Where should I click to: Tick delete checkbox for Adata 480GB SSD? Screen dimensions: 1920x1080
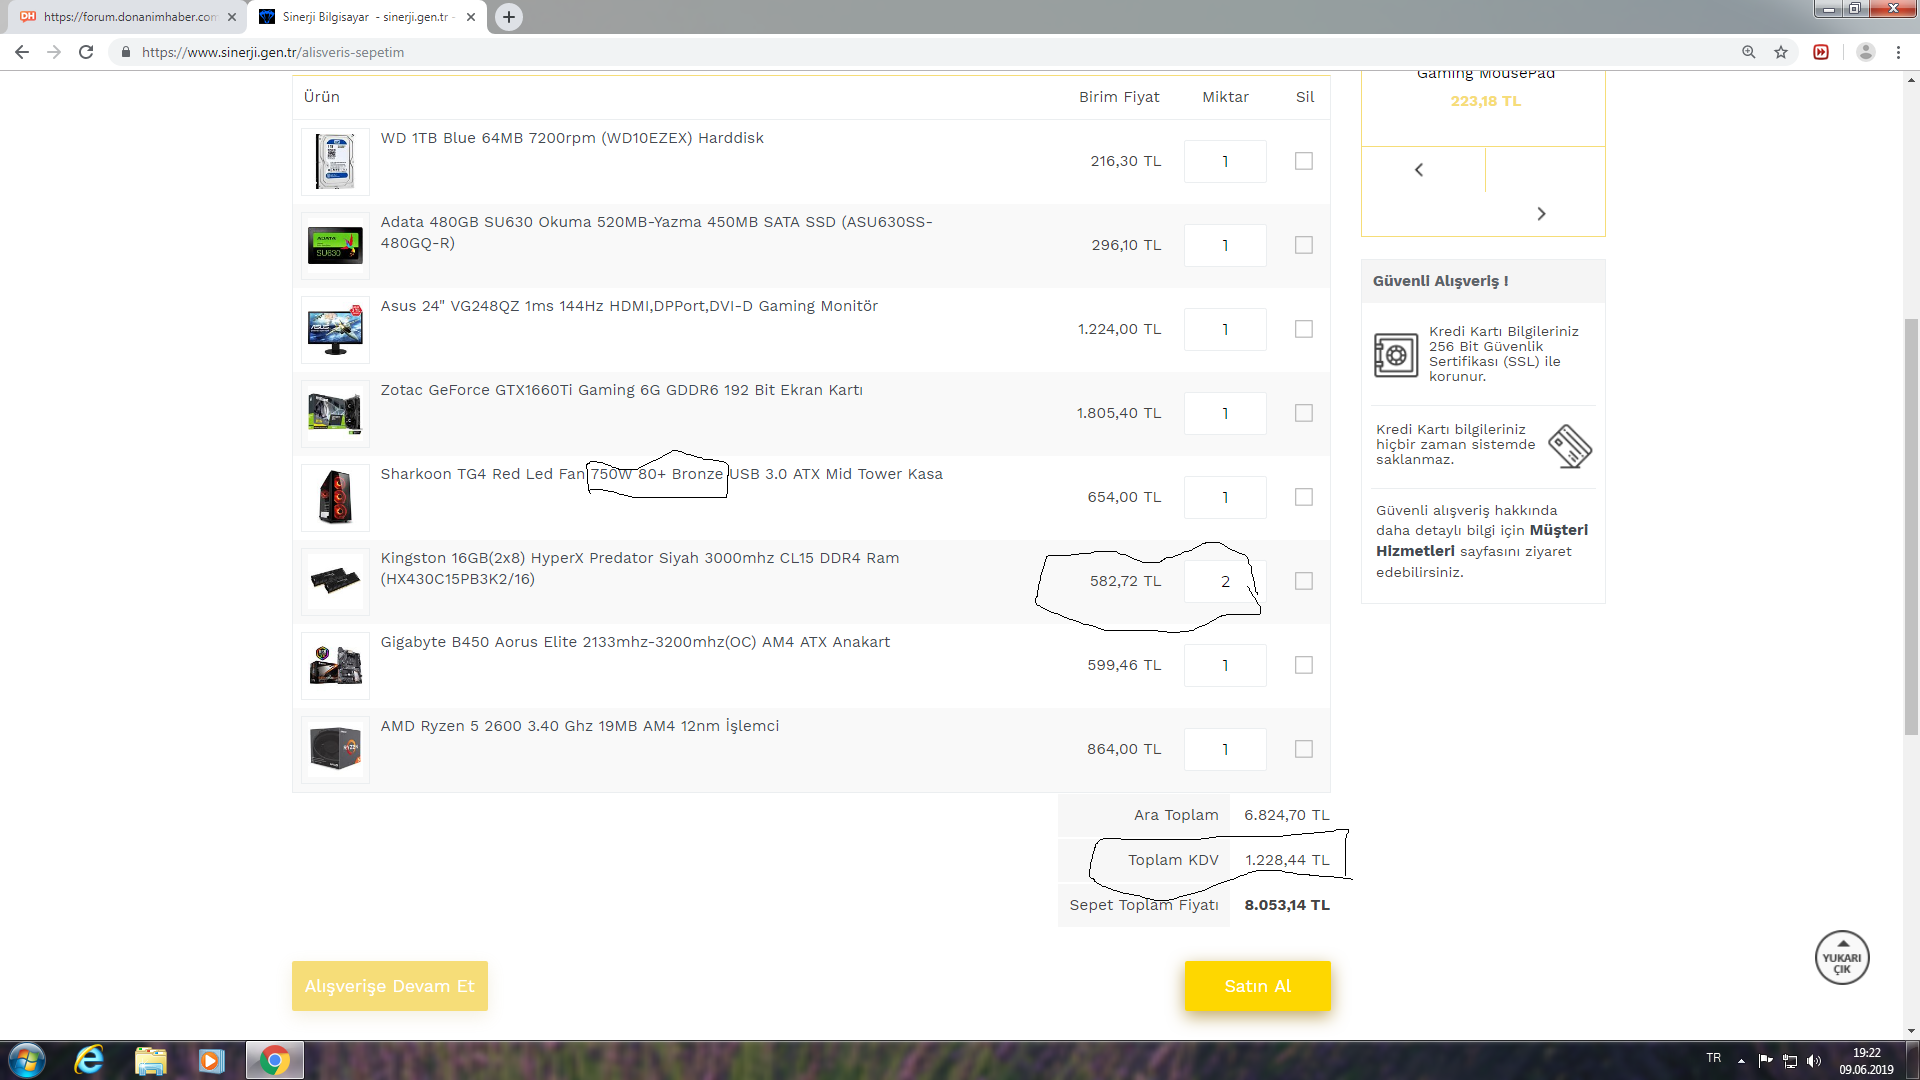[x=1304, y=245]
